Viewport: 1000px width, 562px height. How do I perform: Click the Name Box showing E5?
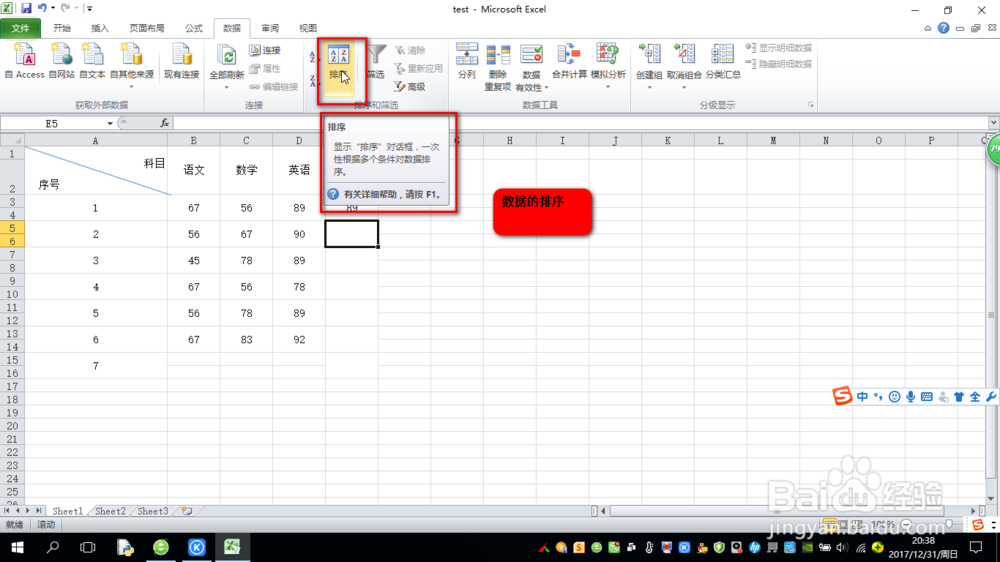[52, 123]
